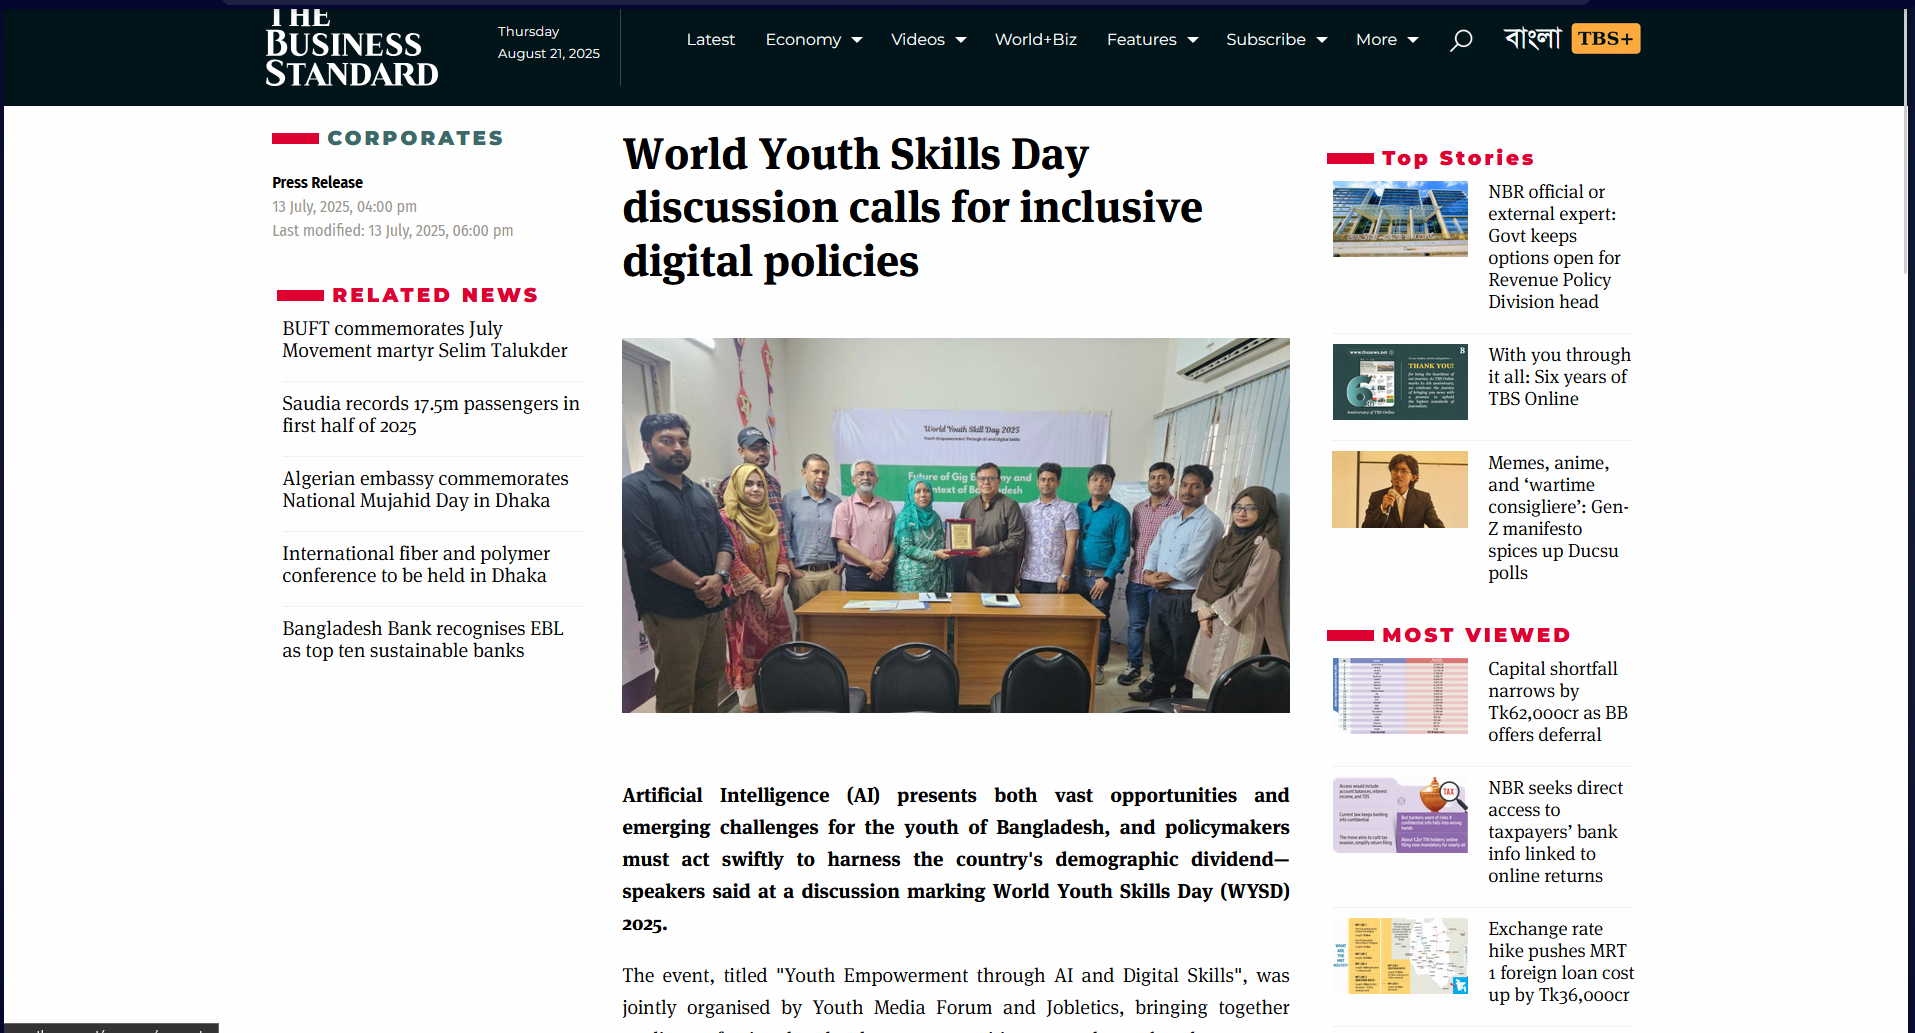1915x1033 pixels.
Task: Click the NBR building thumbnail image
Action: point(1400,219)
